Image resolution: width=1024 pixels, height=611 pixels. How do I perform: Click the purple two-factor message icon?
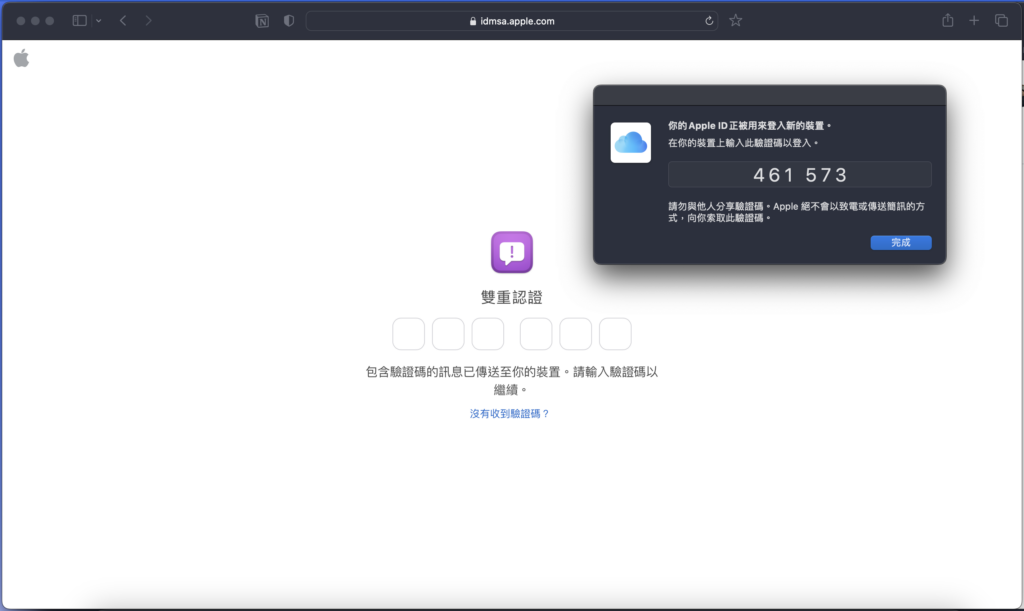click(512, 252)
